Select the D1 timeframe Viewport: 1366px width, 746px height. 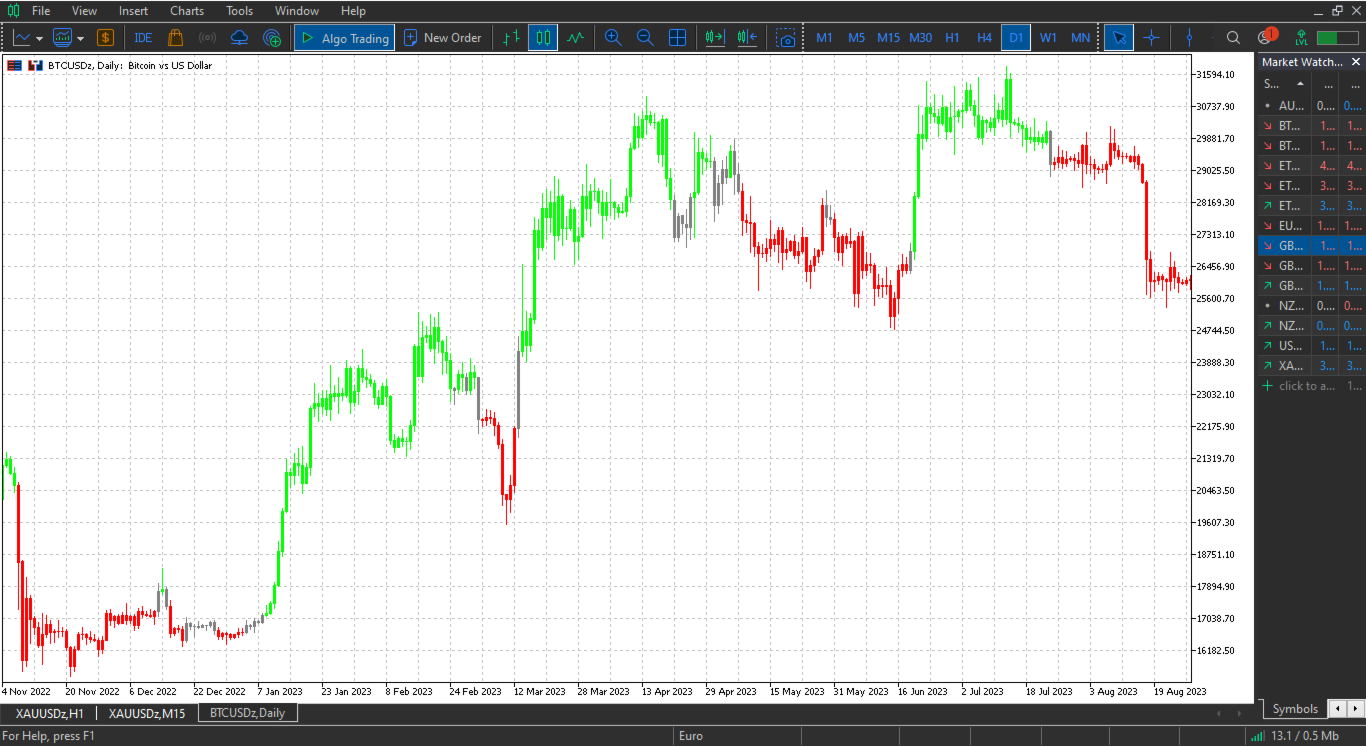(1016, 38)
